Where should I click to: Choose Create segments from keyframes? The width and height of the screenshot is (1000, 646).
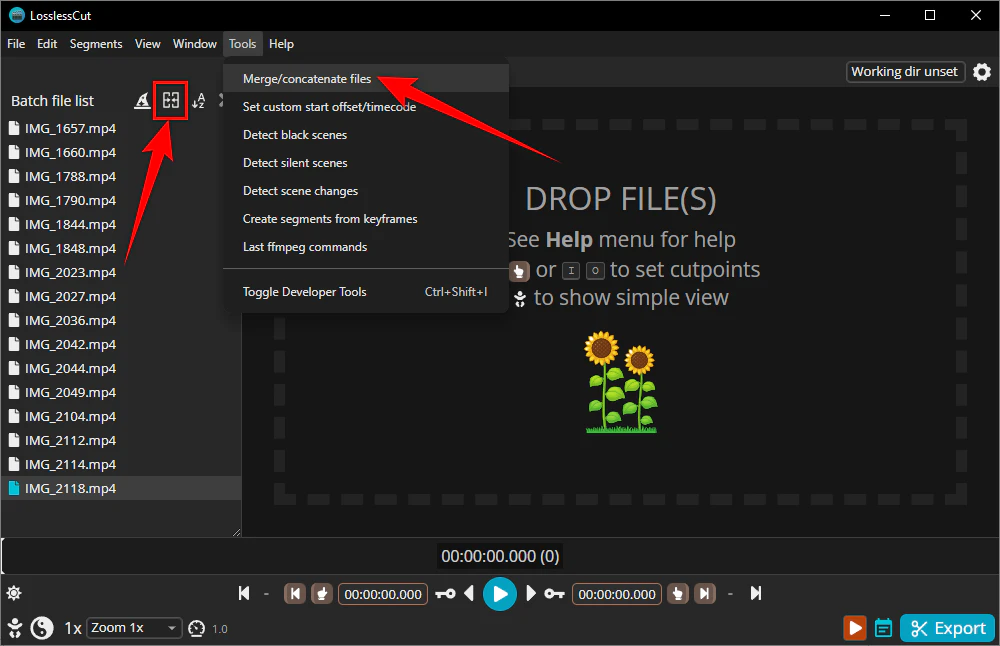pyautogui.click(x=366, y=219)
